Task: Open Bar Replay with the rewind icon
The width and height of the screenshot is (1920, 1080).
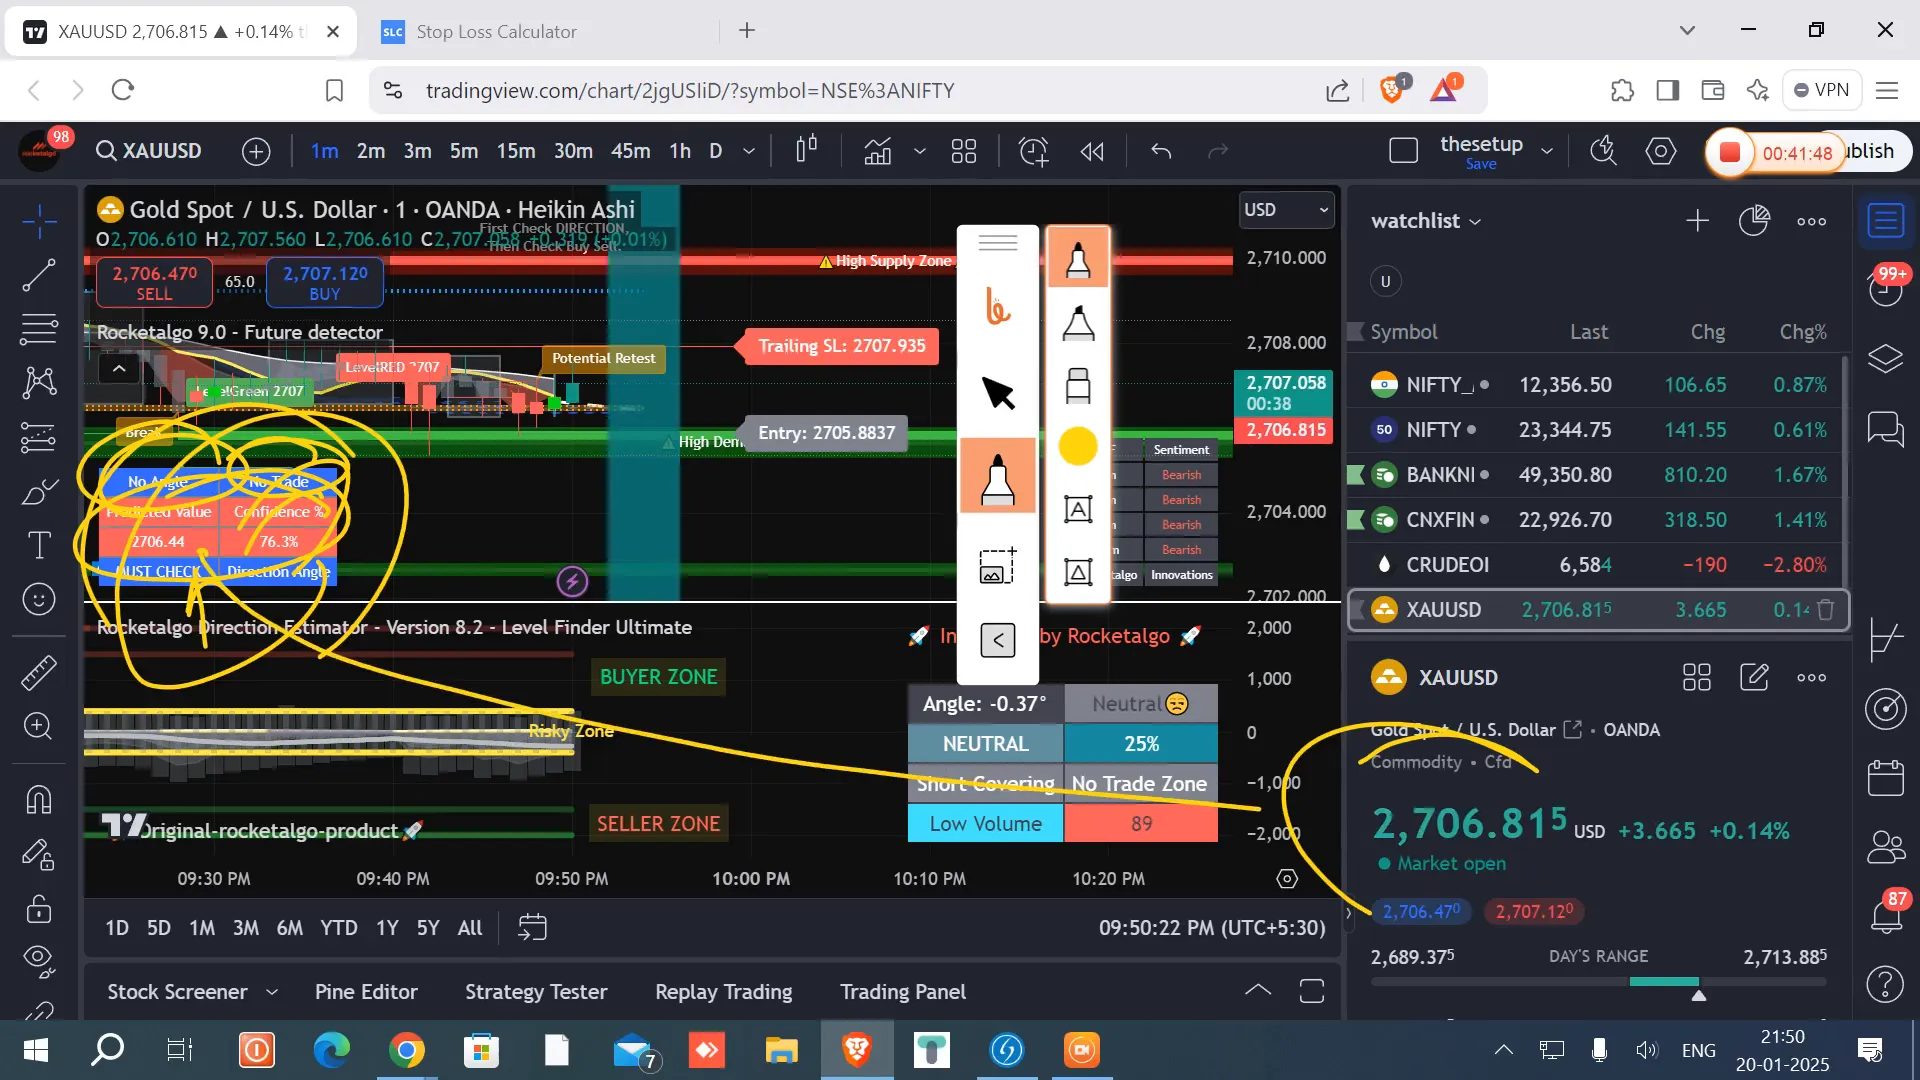Action: [x=1092, y=151]
